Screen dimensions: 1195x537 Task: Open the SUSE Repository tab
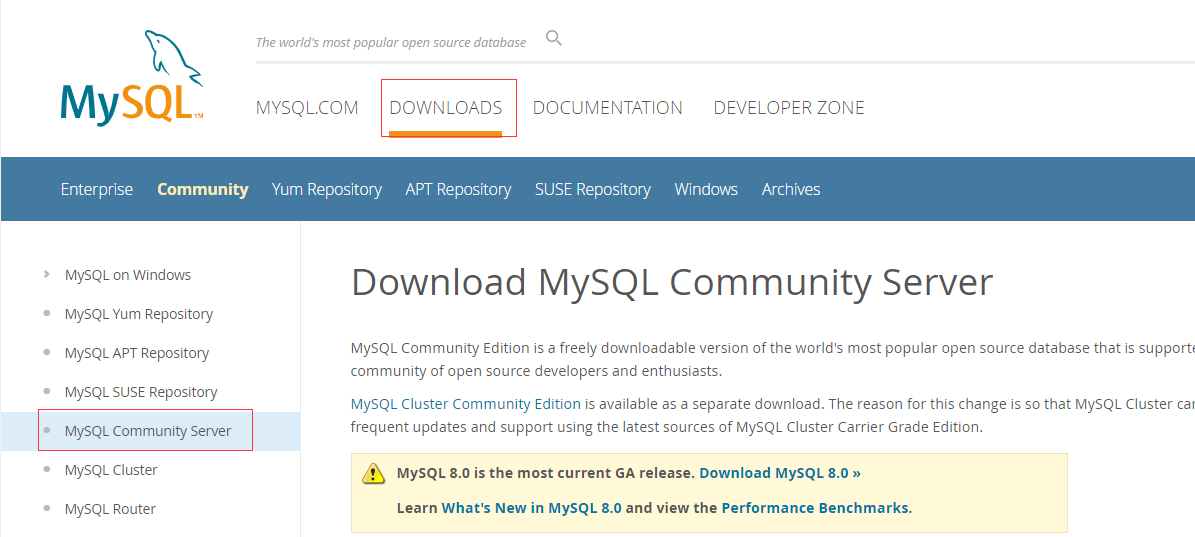[593, 189]
